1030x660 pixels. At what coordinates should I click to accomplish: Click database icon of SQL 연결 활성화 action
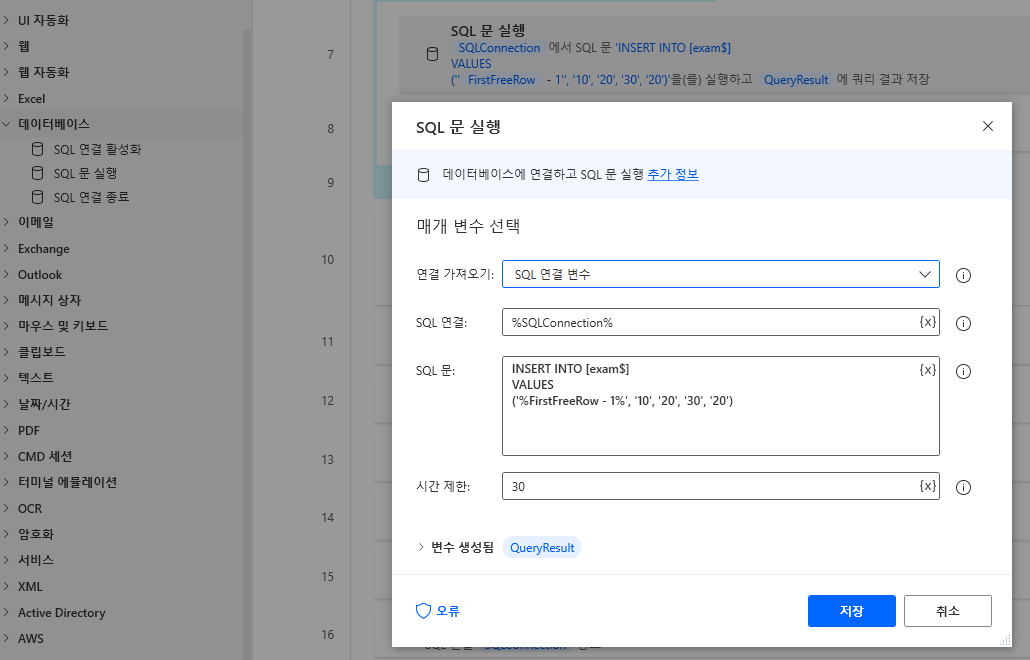(37, 149)
